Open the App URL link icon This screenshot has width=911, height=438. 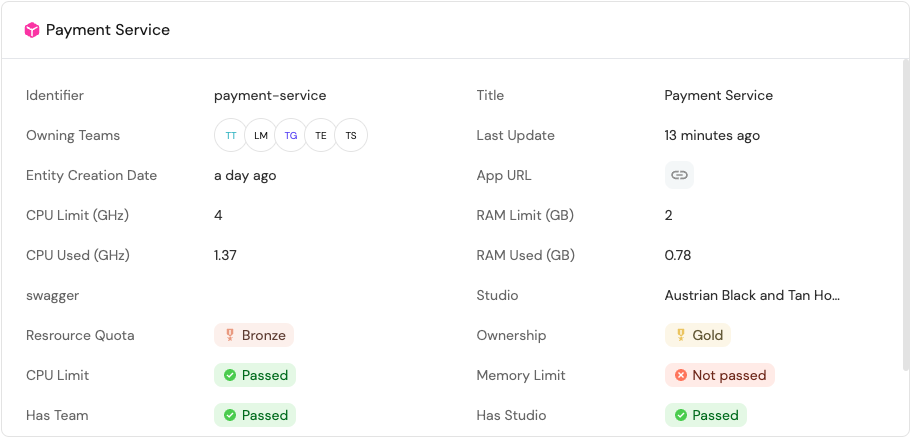679,175
